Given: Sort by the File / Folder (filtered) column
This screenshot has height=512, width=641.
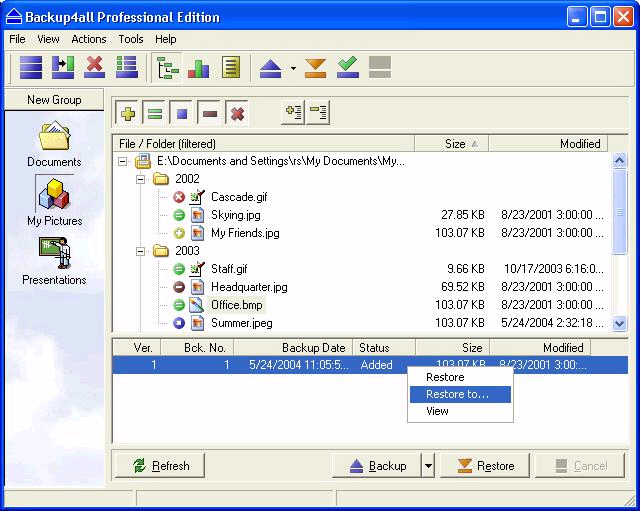Looking at the screenshot, I should tap(264, 144).
